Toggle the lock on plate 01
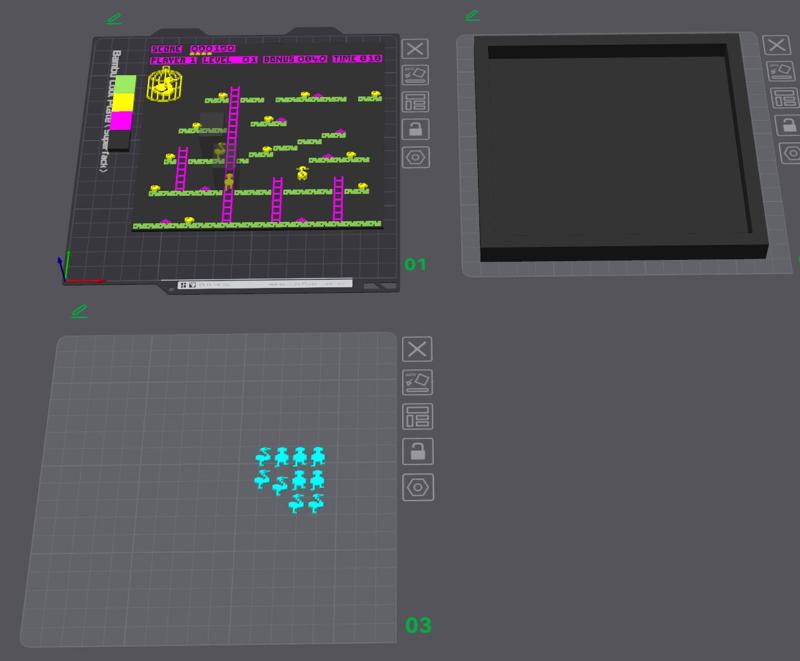The height and width of the screenshot is (661, 800). 415,130
